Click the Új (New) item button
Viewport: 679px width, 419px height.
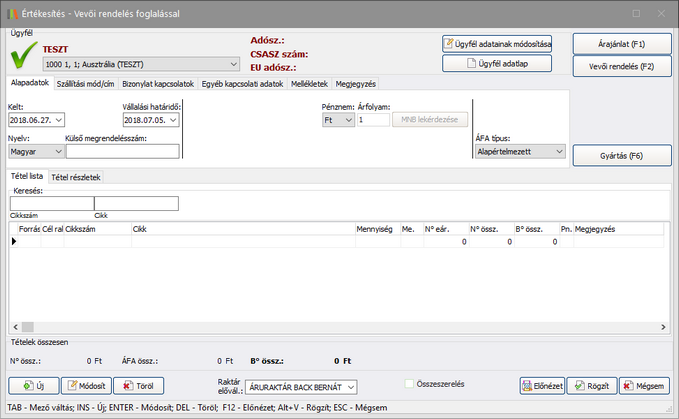pyautogui.click(x=33, y=386)
